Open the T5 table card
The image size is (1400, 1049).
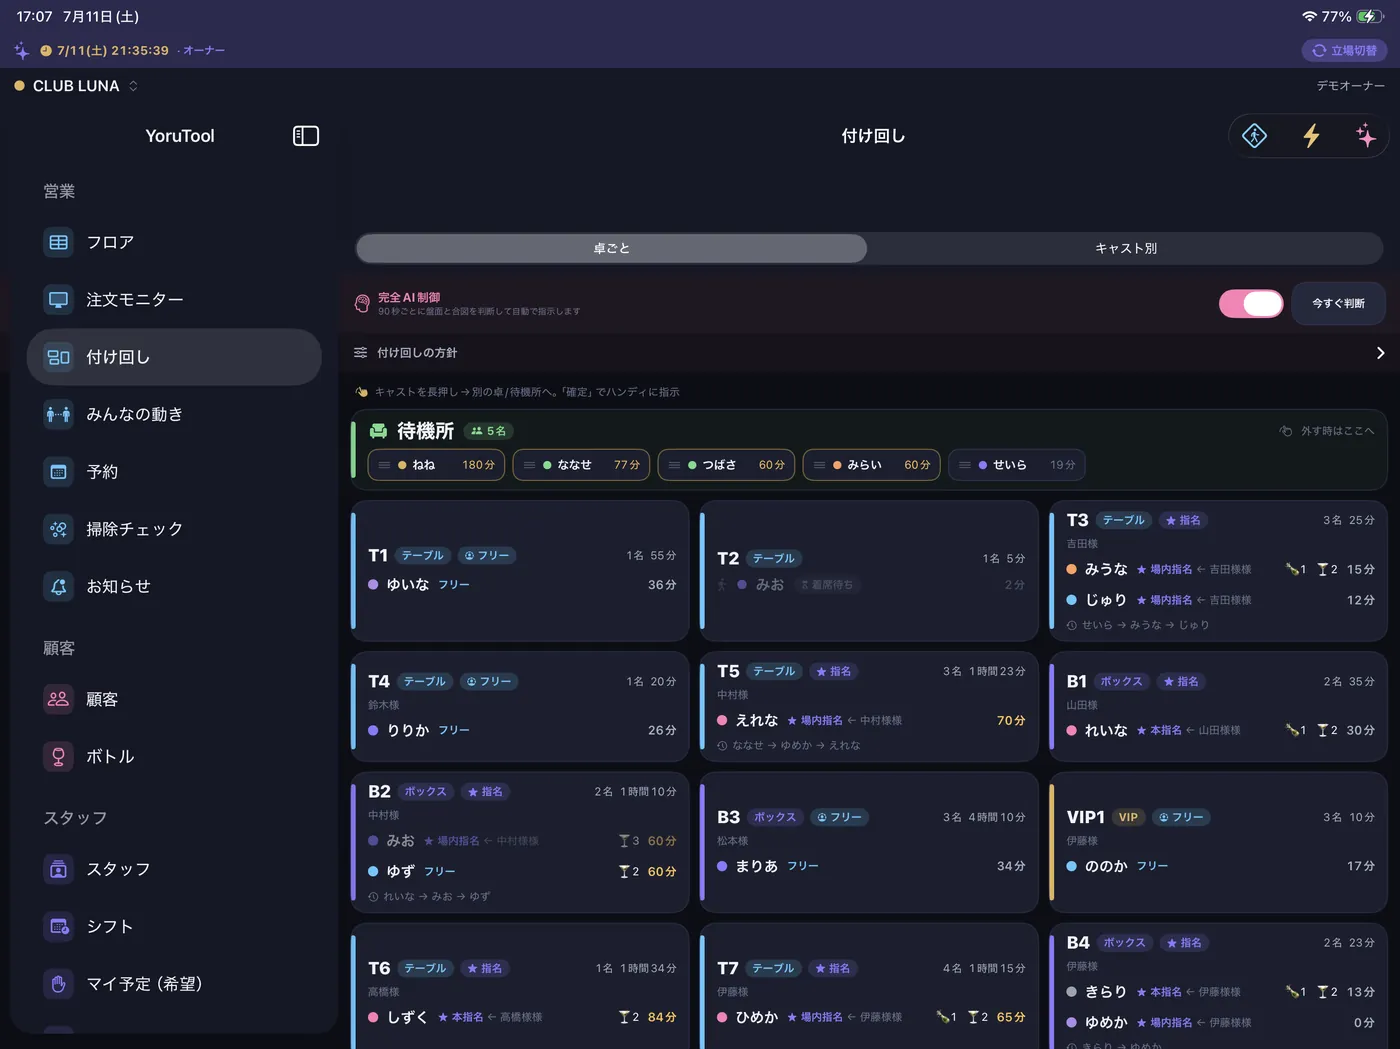click(870, 707)
